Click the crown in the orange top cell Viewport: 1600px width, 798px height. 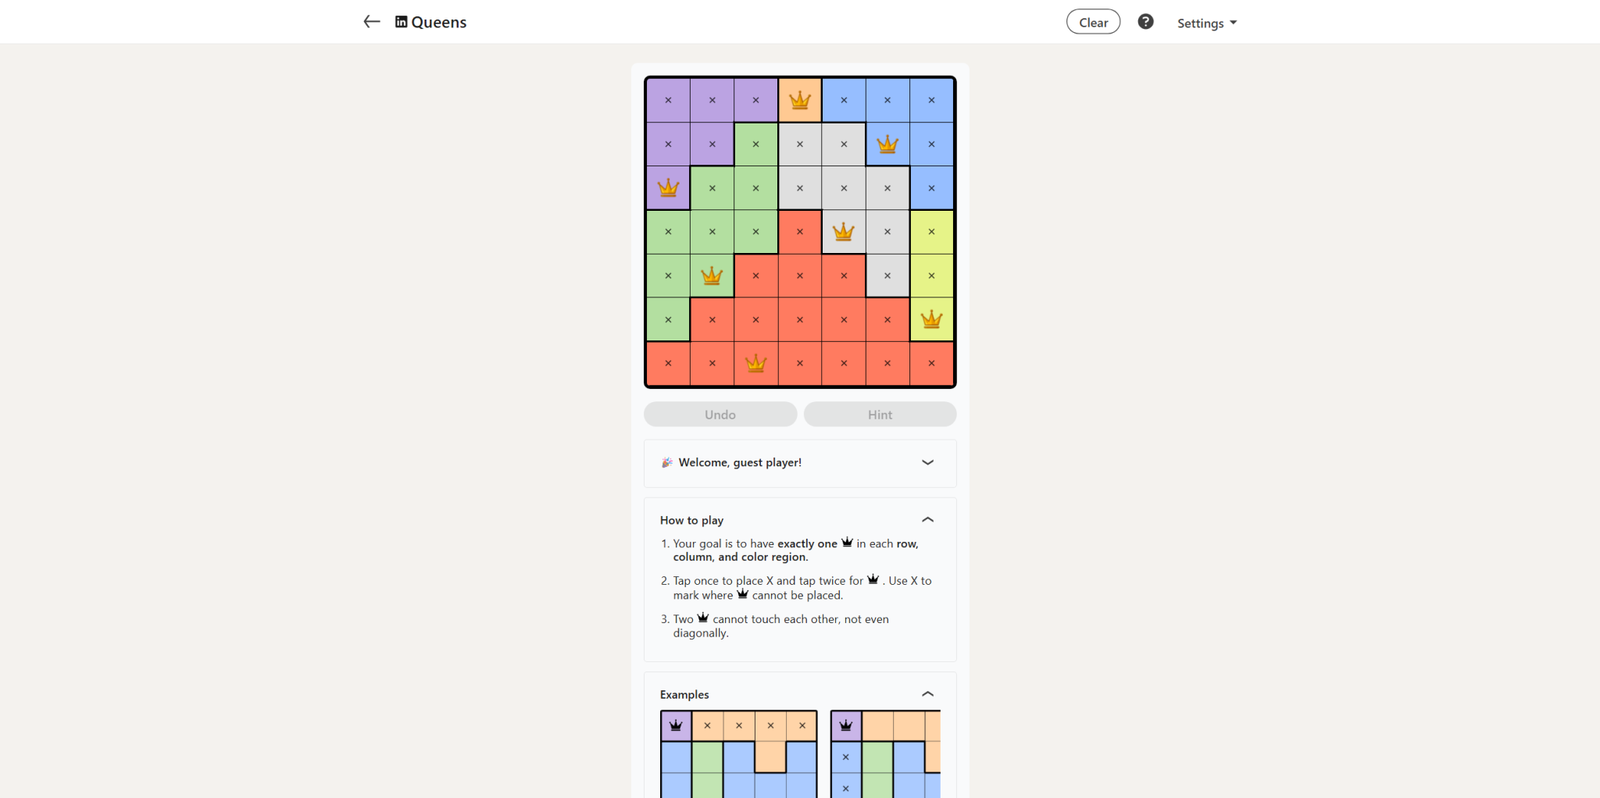coord(800,100)
